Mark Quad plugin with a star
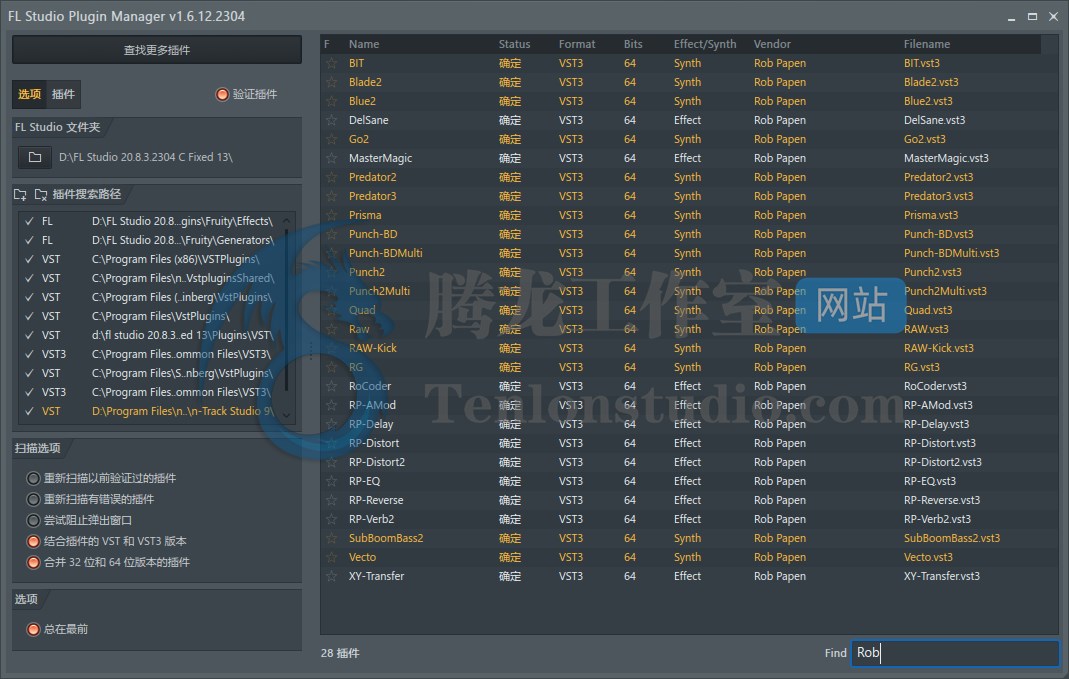The width and height of the screenshot is (1069, 679). click(x=331, y=310)
